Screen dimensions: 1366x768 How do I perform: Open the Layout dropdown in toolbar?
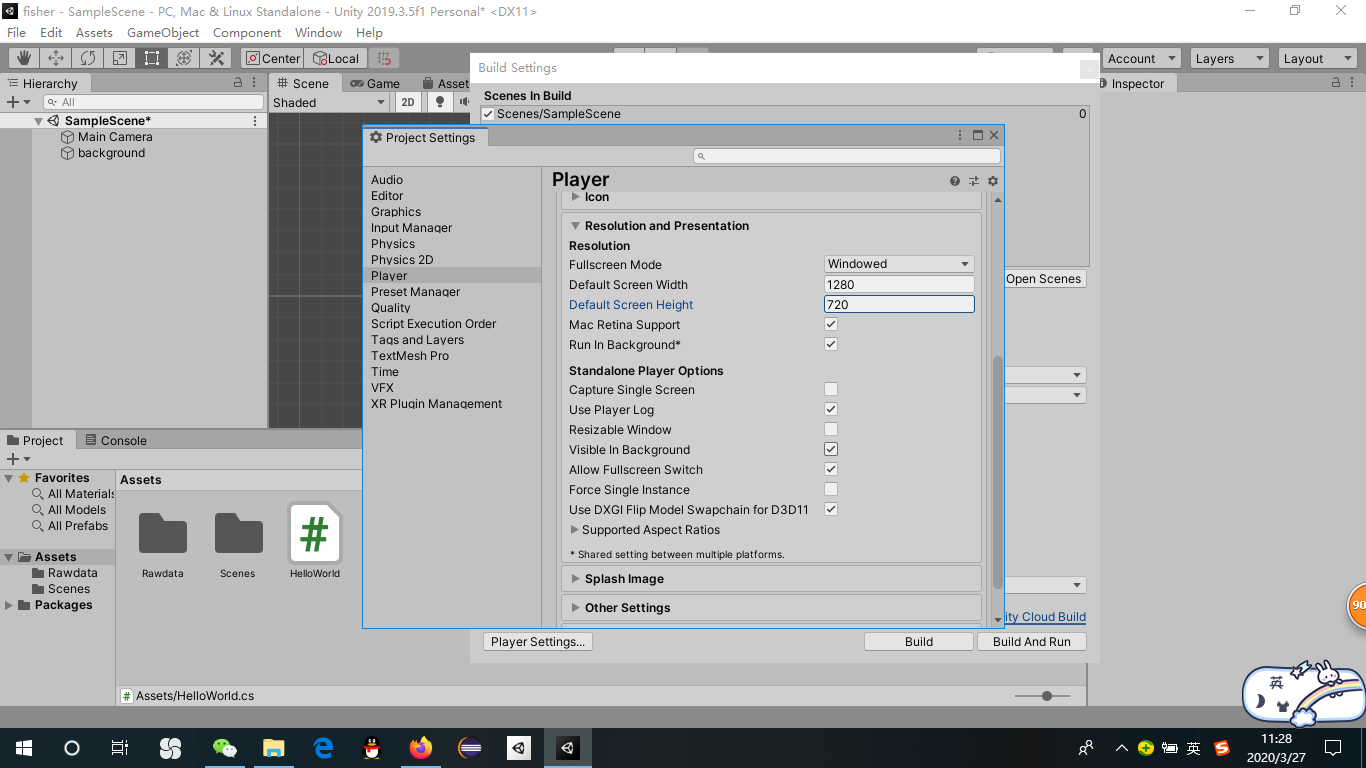1317,59
